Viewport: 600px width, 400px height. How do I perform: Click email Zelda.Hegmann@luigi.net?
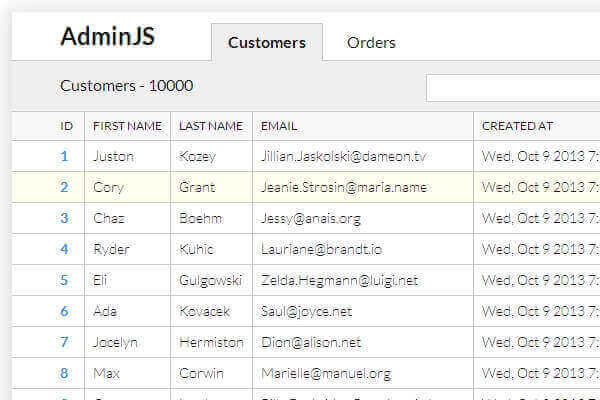pyautogui.click(x=339, y=280)
